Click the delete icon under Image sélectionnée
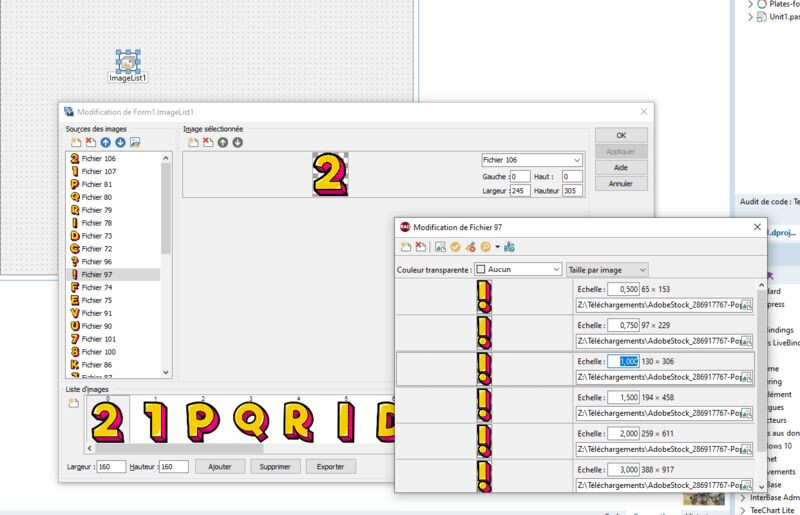The width and height of the screenshot is (800, 515). coord(208,142)
